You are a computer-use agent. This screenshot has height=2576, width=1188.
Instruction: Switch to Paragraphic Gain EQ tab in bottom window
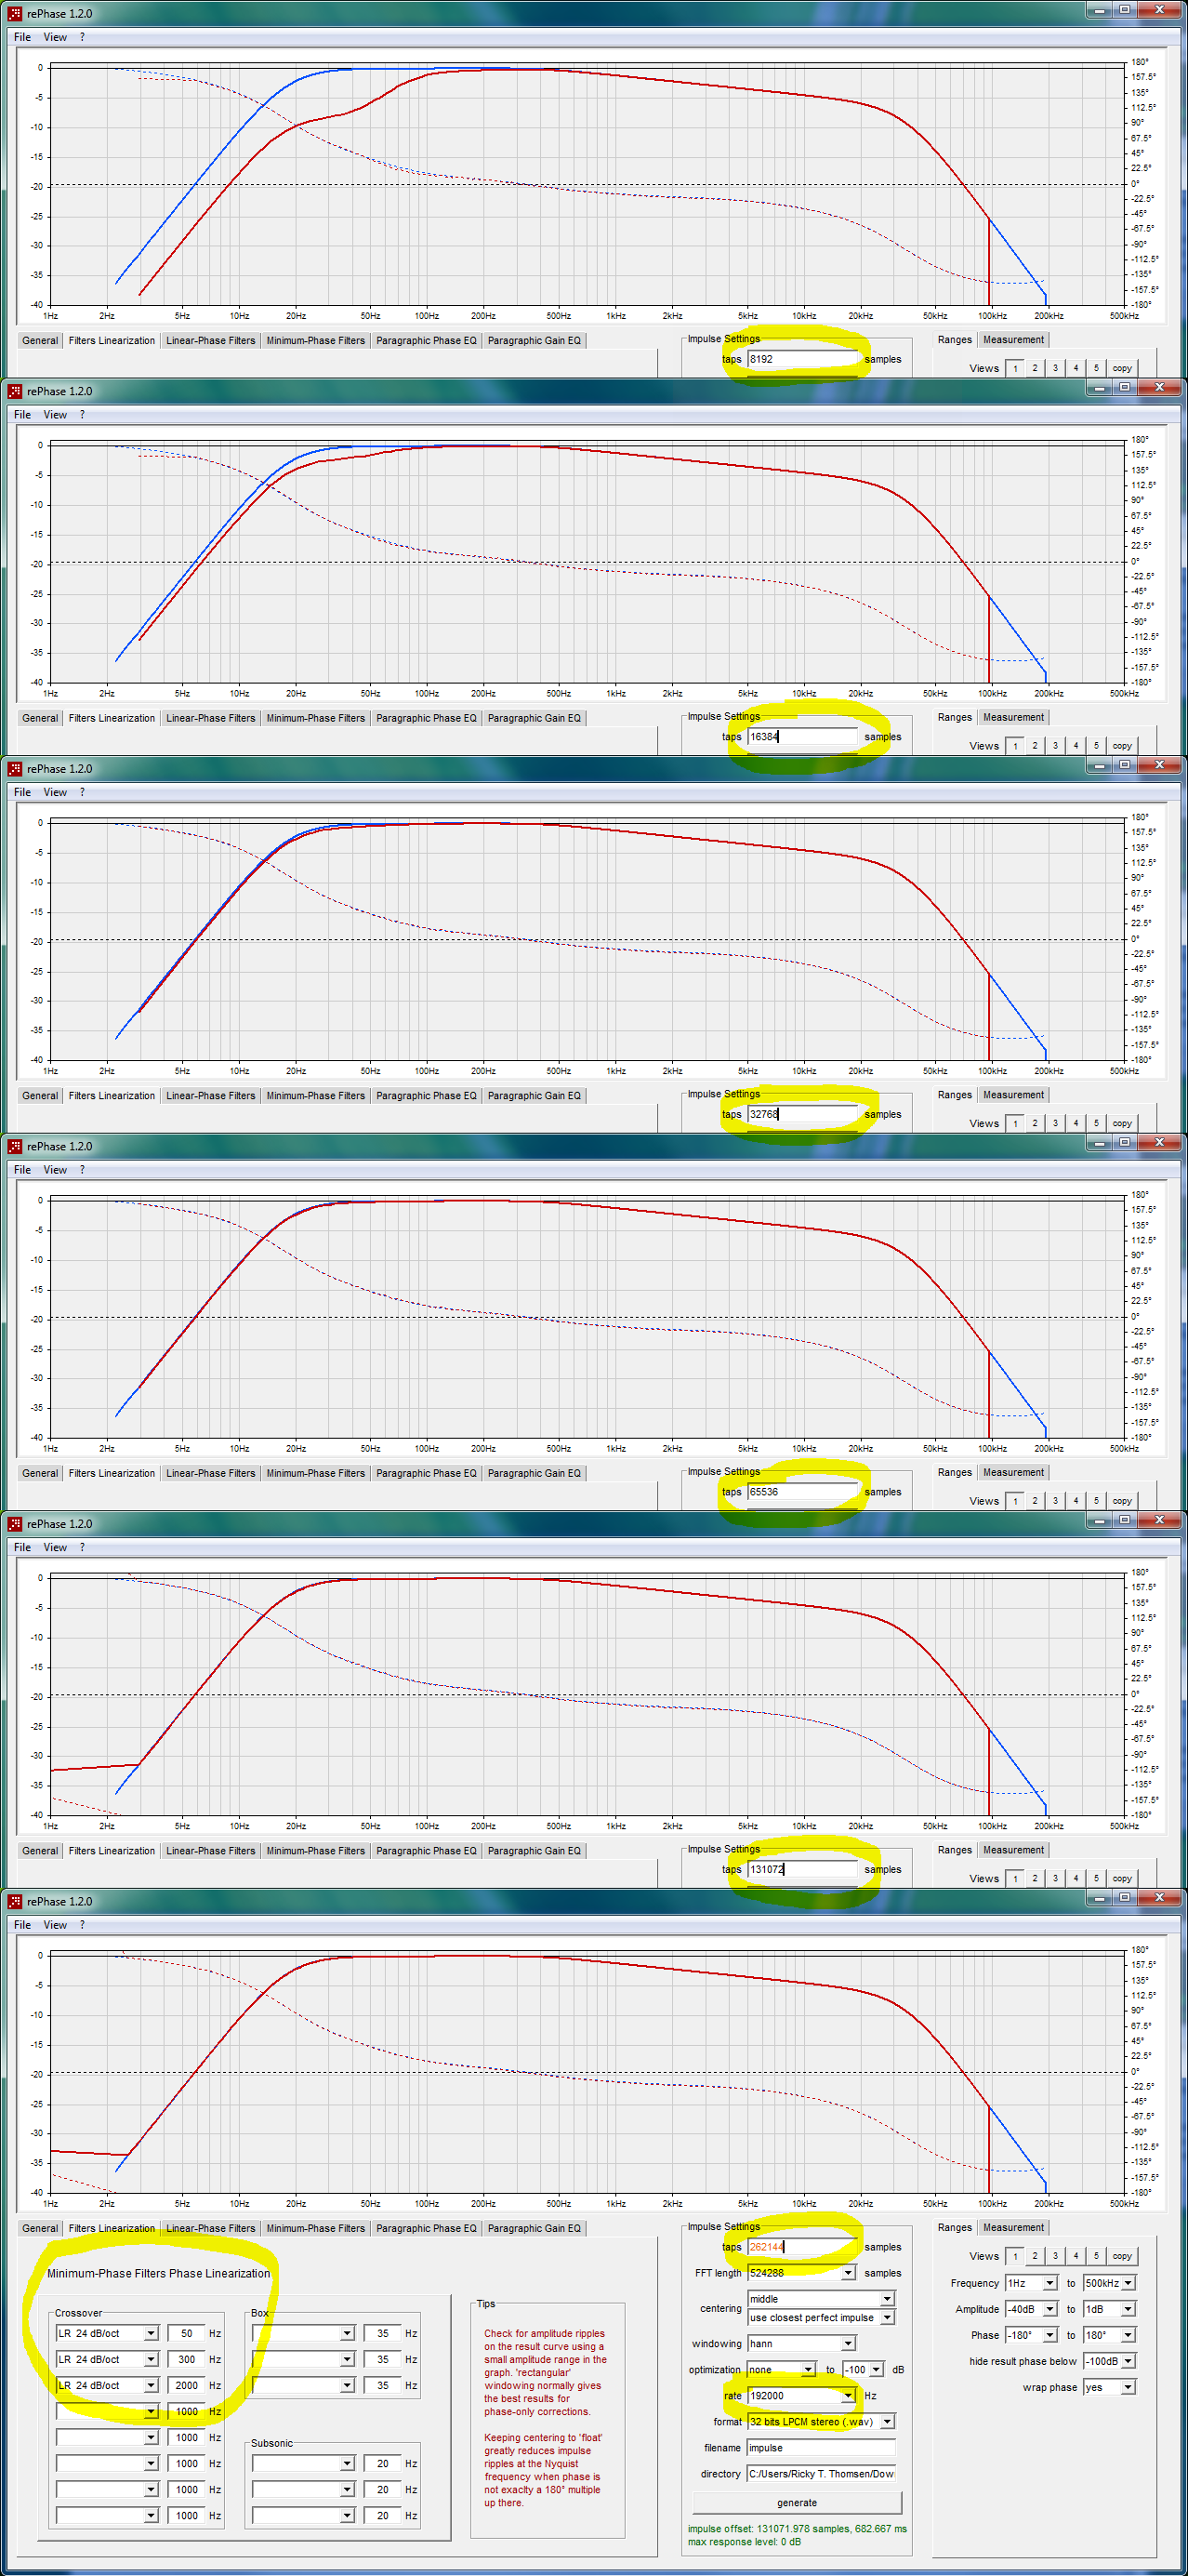click(534, 2228)
